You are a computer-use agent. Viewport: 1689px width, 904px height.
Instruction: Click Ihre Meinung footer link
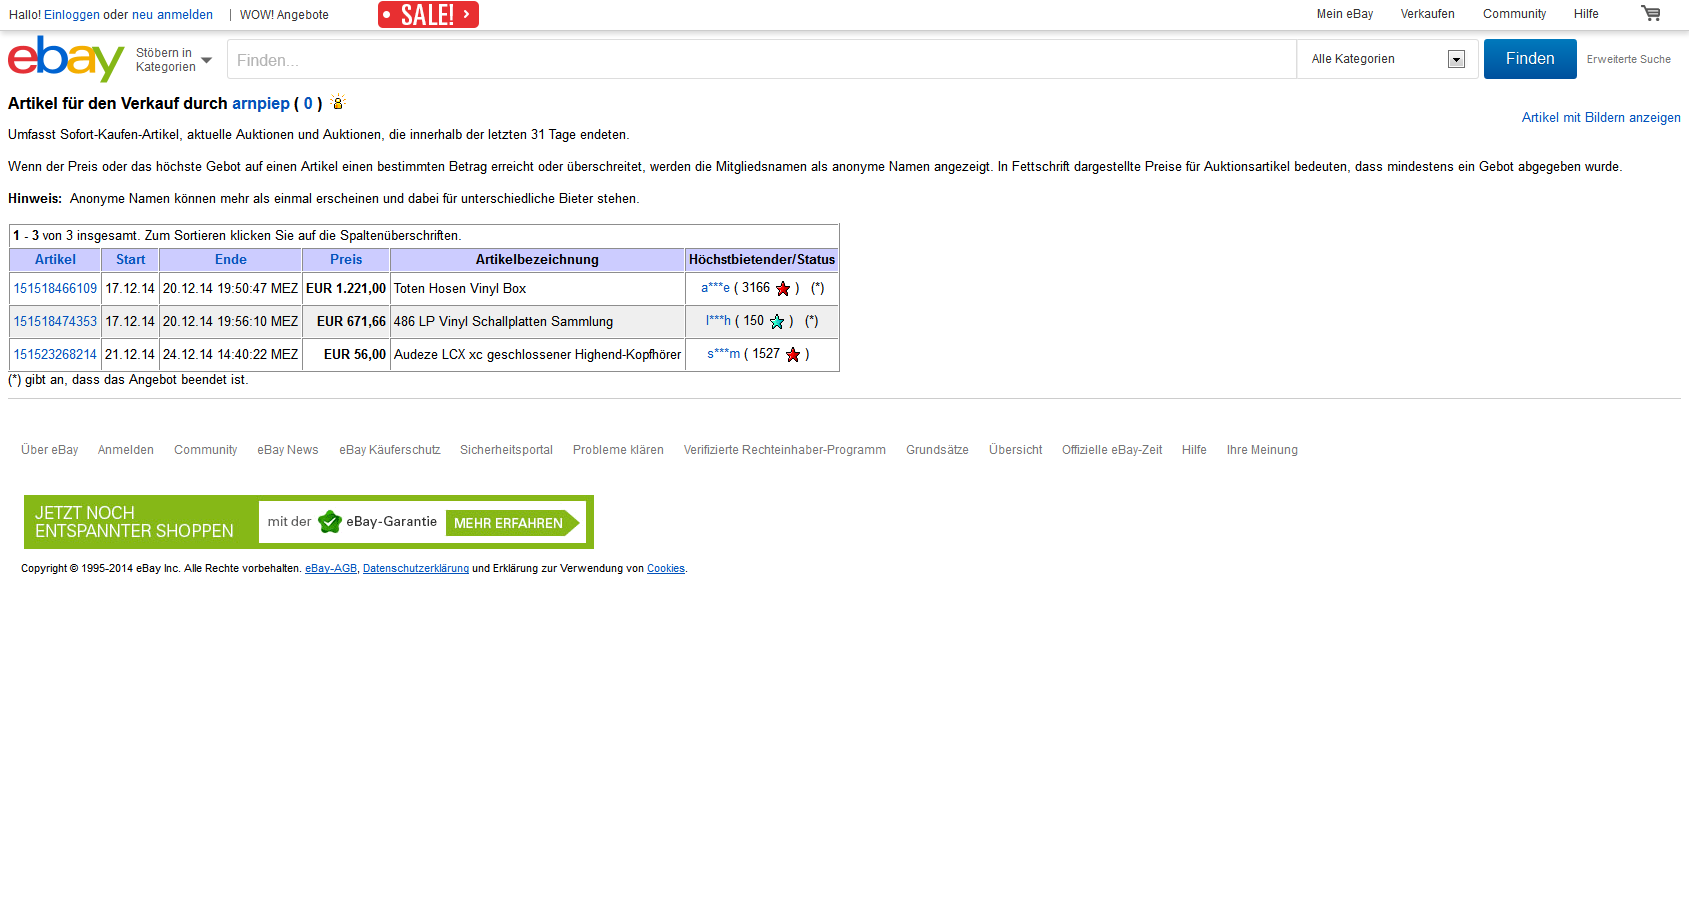pyautogui.click(x=1262, y=450)
